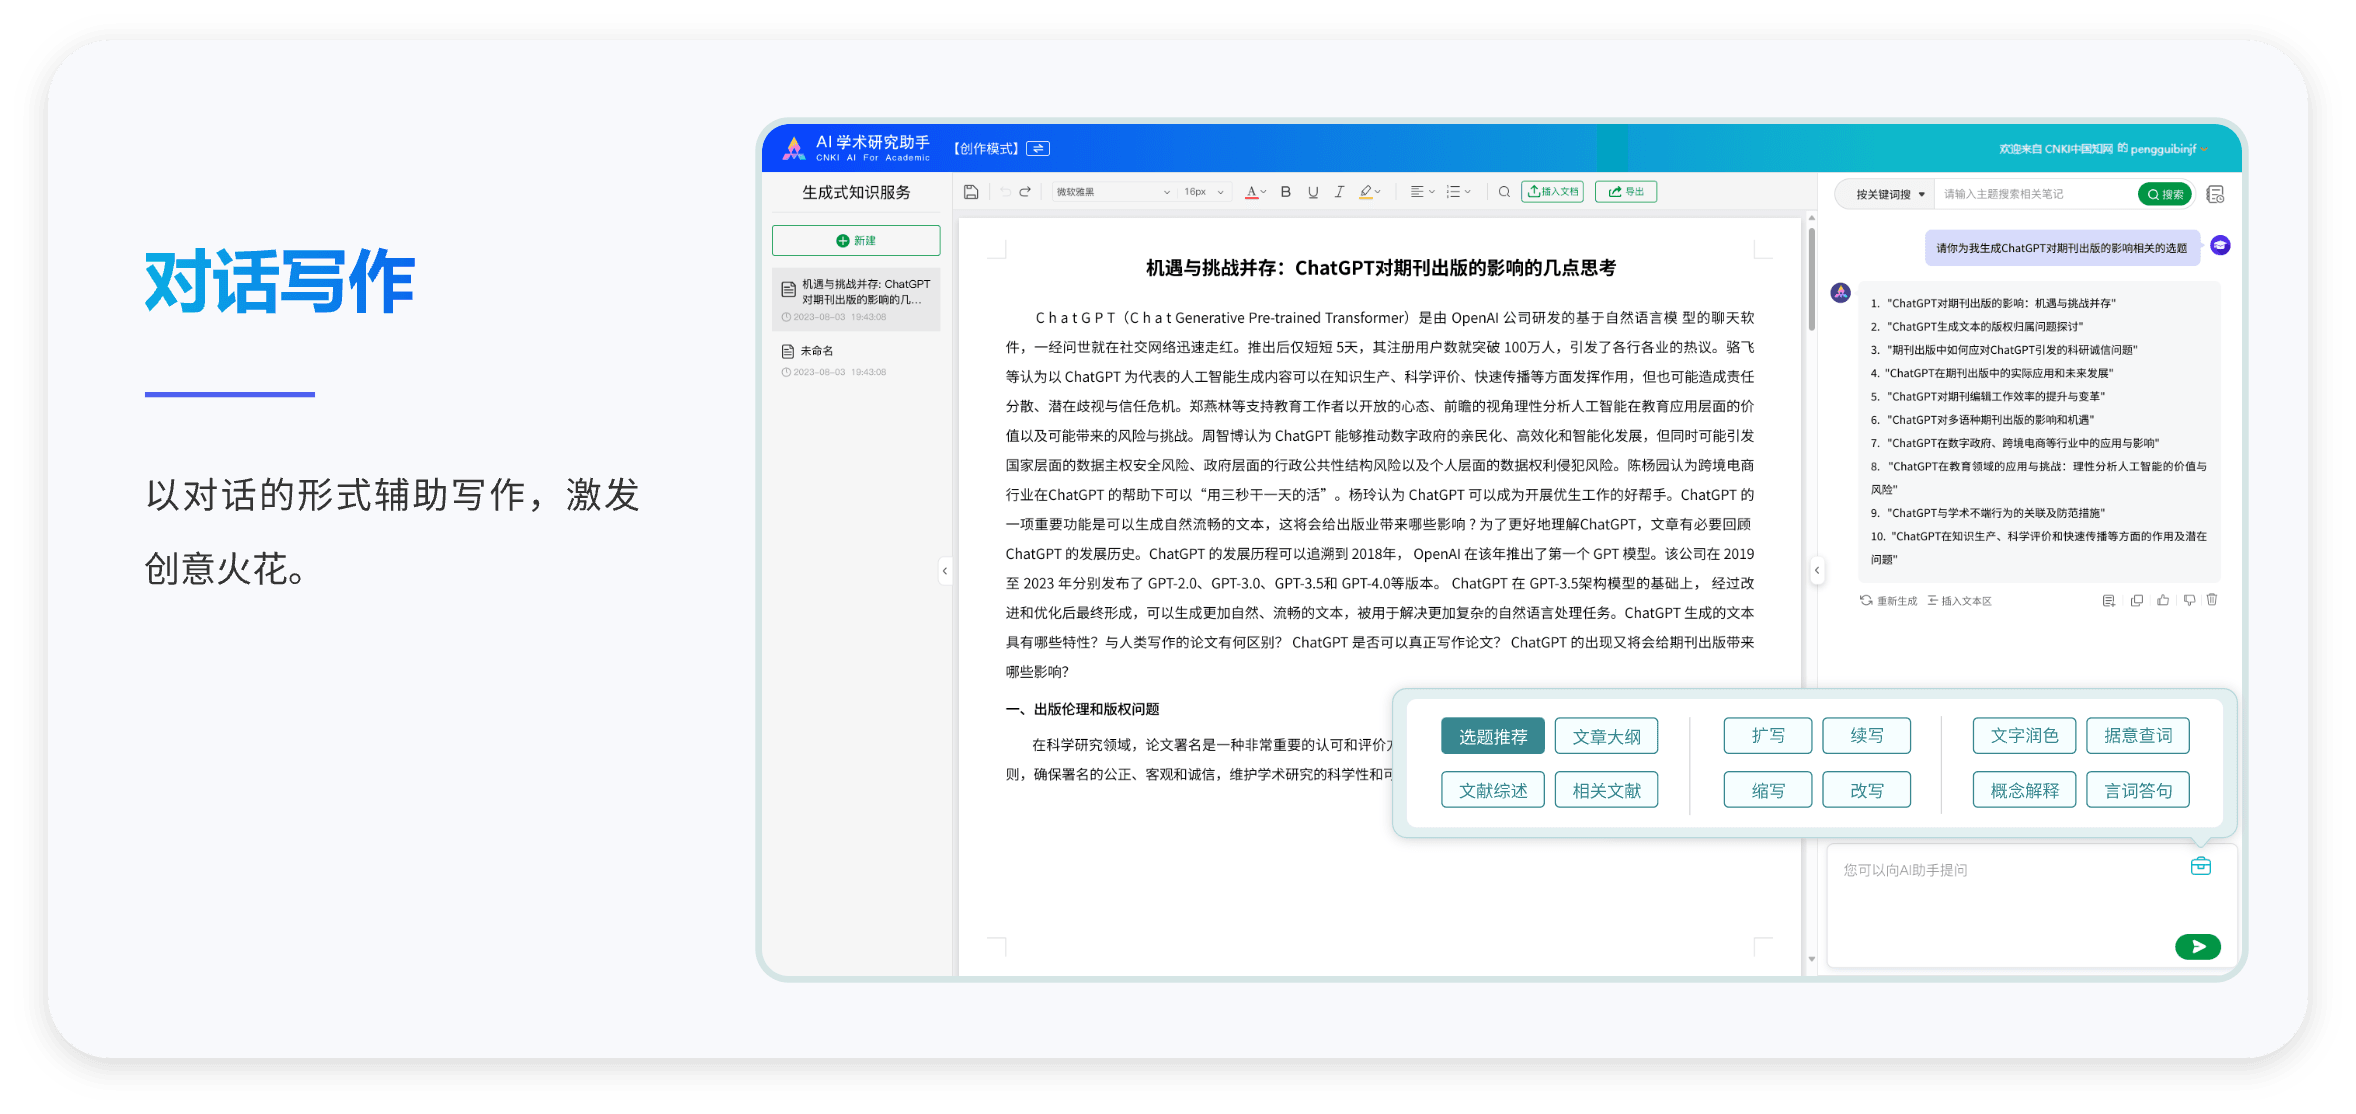Click the document title 机遇与挑战并存
Viewport: 2356px width, 1114px height.
1380,268
